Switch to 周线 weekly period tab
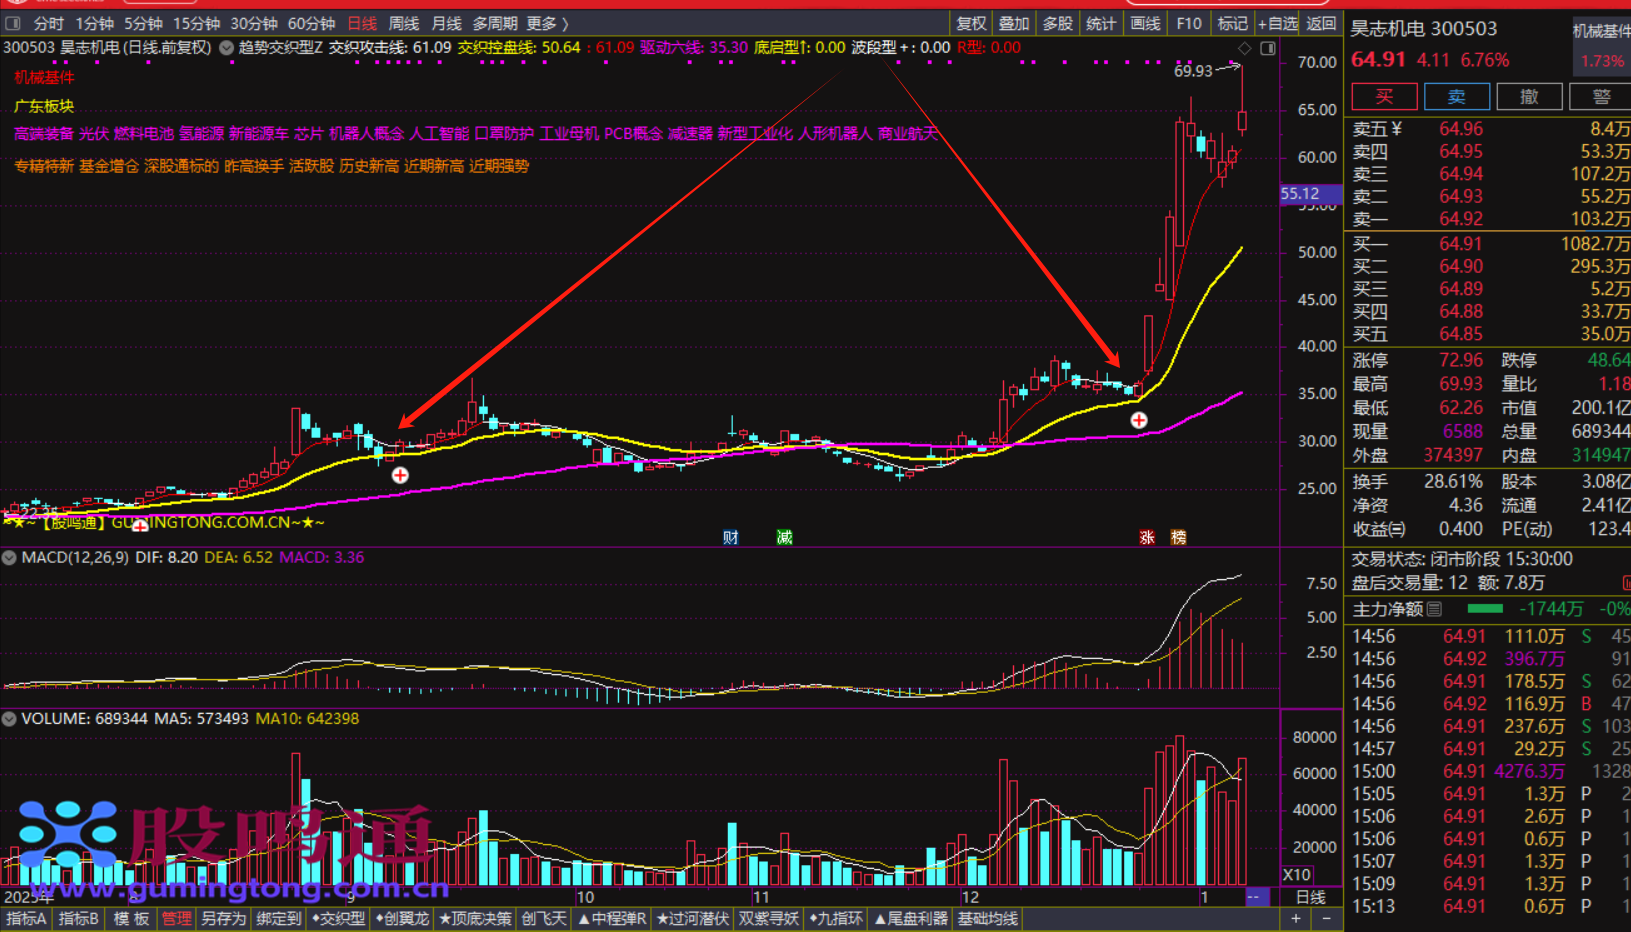Image resolution: width=1631 pixels, height=932 pixels. click(404, 23)
